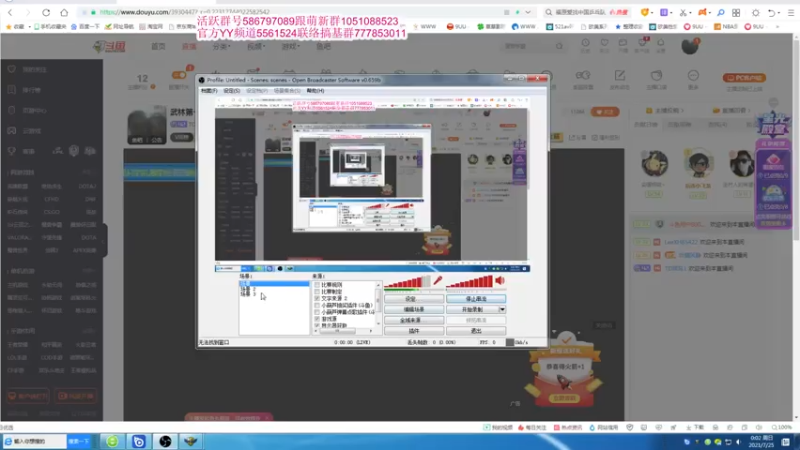The height and width of the screenshot is (450, 800).
Task: Toggle 比赛制定 source checkbox in OBS
Action: [317, 291]
